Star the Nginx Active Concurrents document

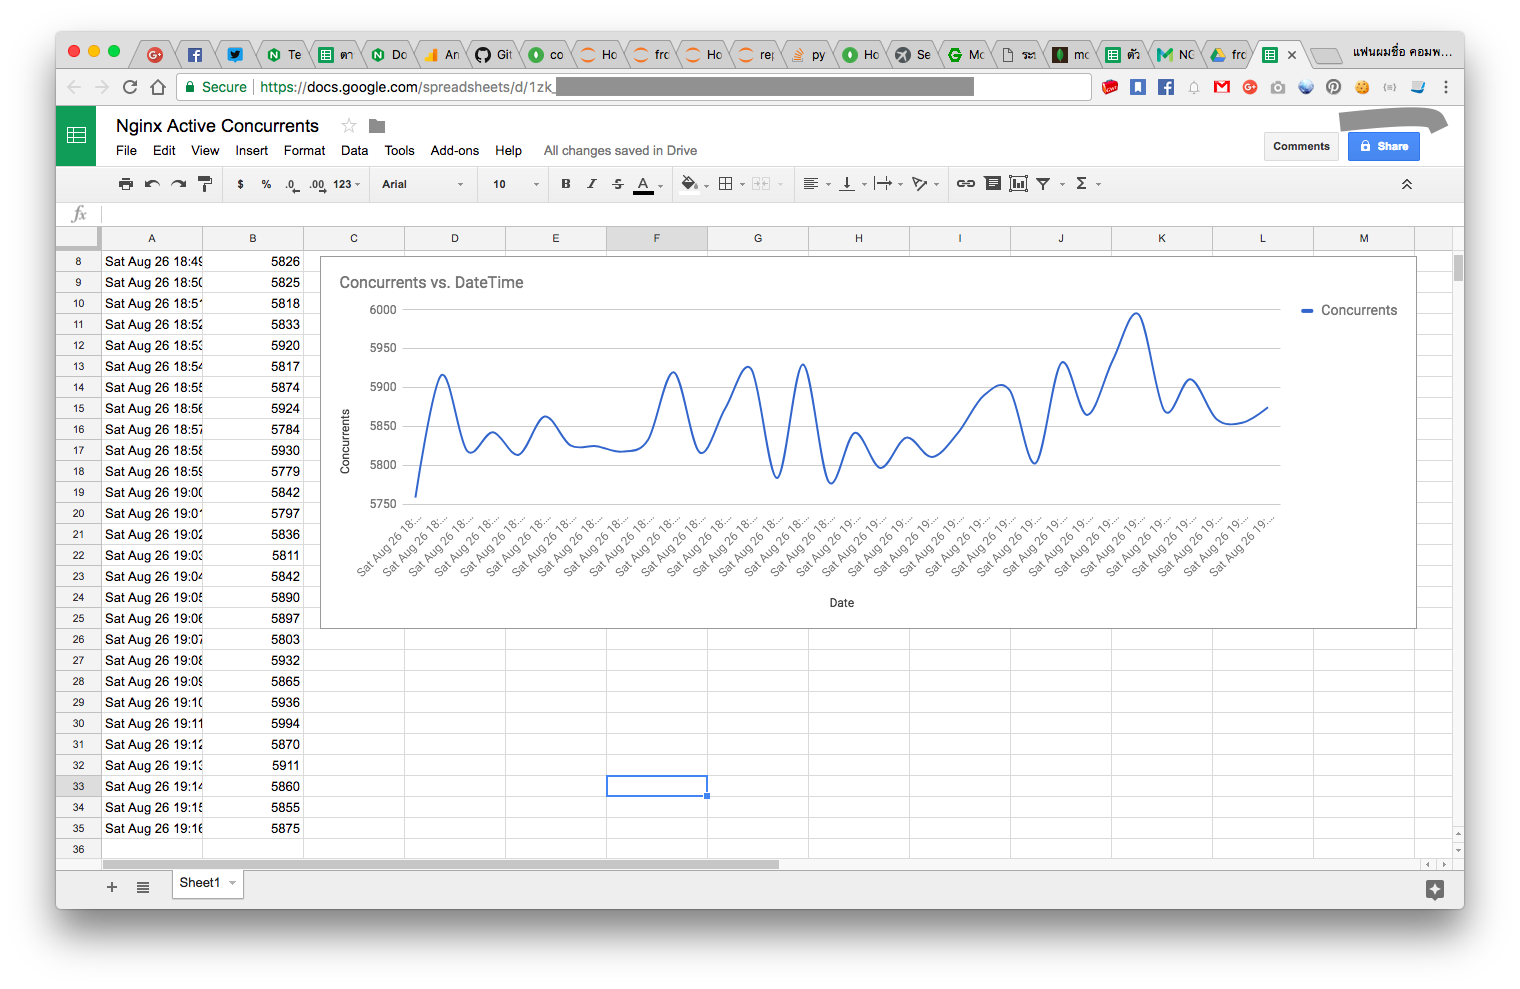click(x=349, y=126)
